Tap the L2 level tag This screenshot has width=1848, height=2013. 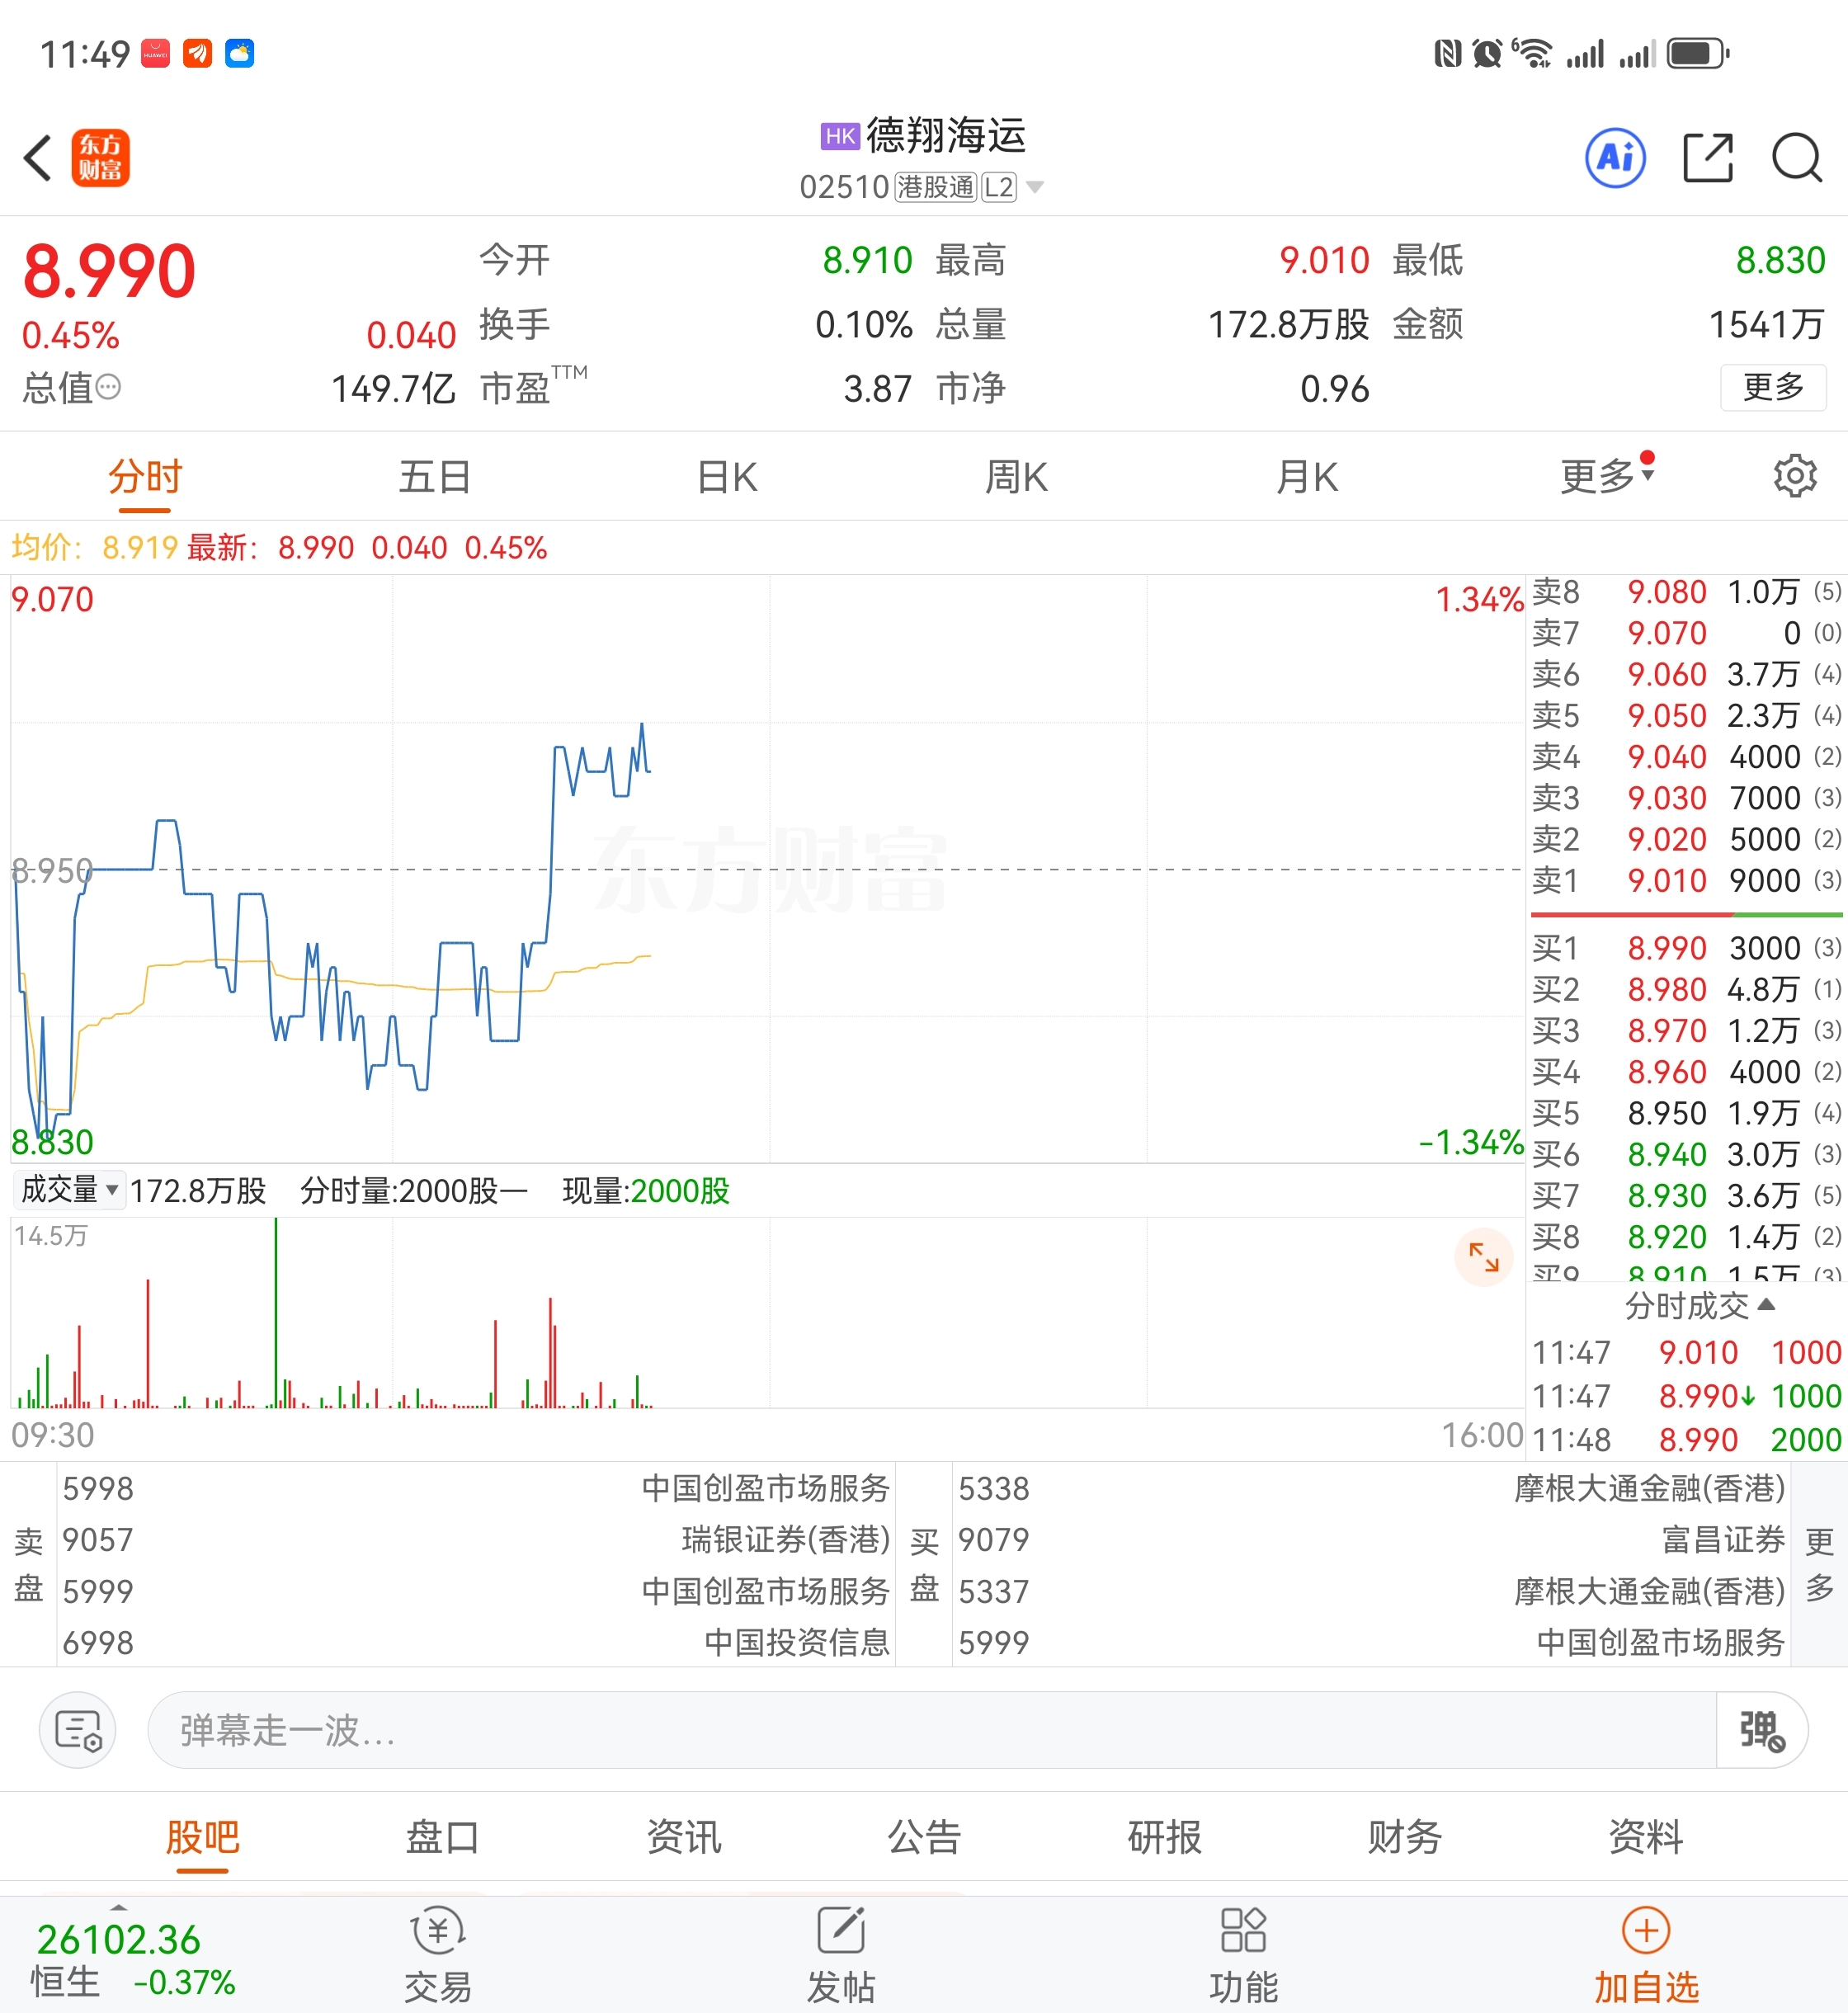(998, 187)
